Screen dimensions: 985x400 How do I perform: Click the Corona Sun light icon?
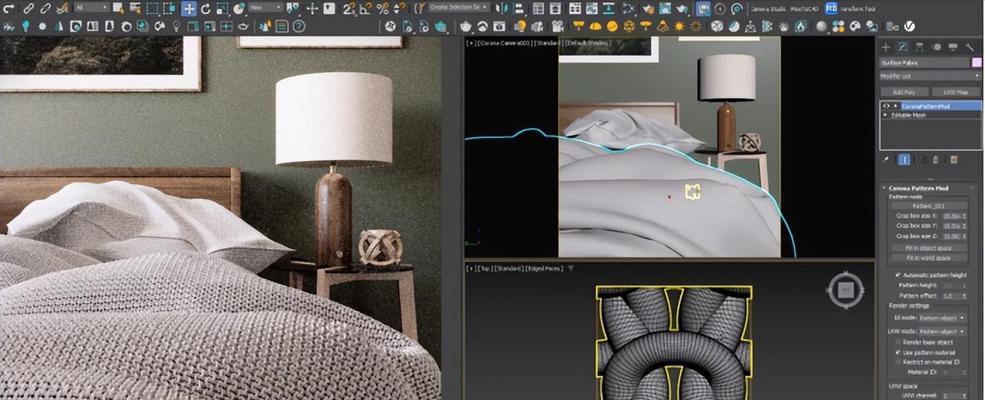679,26
